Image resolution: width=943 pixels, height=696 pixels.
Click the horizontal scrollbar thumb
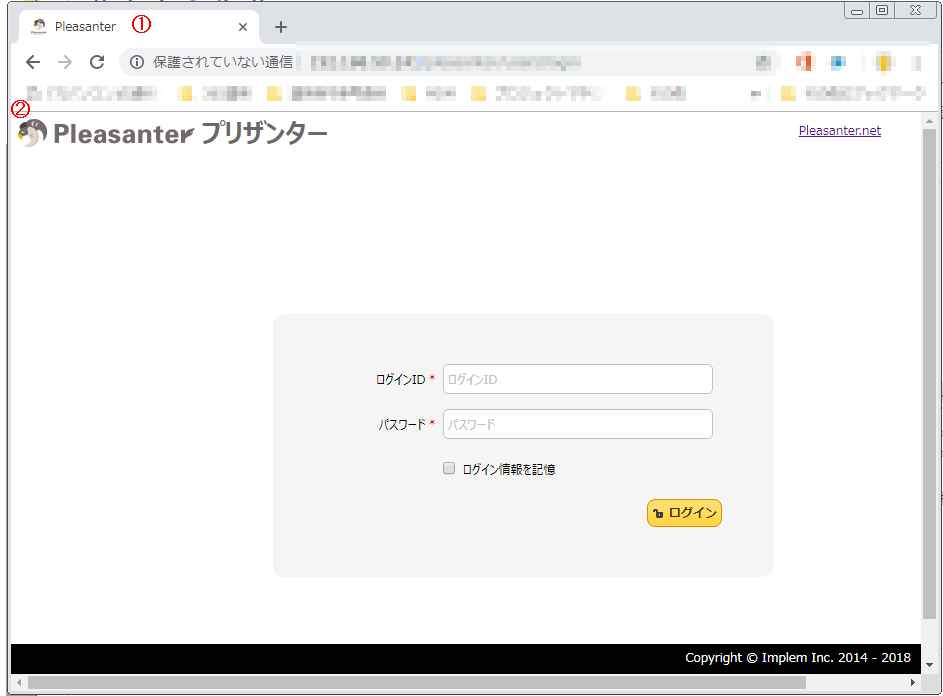(416, 682)
